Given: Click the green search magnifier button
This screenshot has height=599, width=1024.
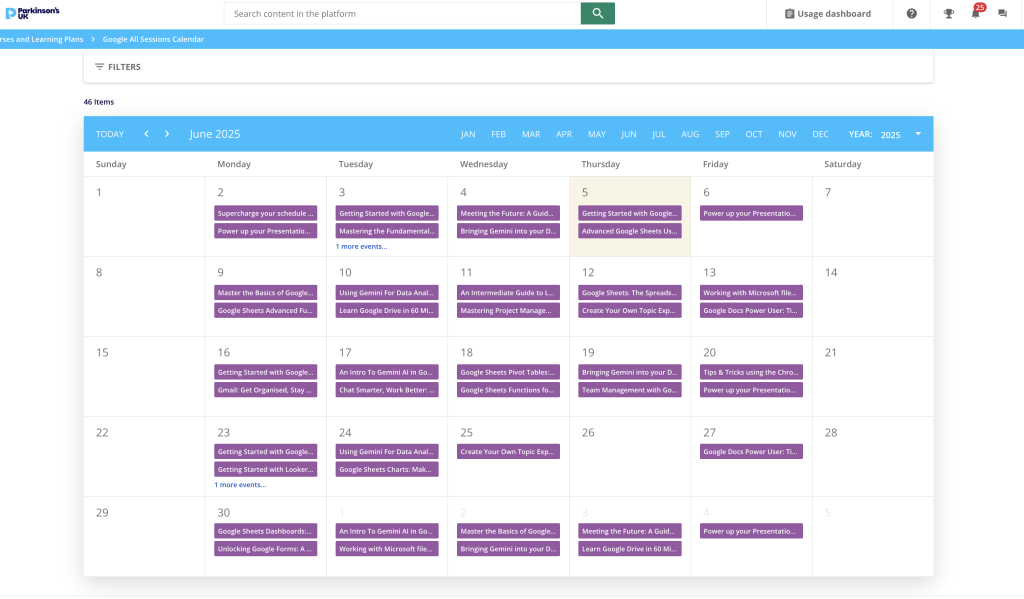Looking at the screenshot, I should click(x=597, y=13).
